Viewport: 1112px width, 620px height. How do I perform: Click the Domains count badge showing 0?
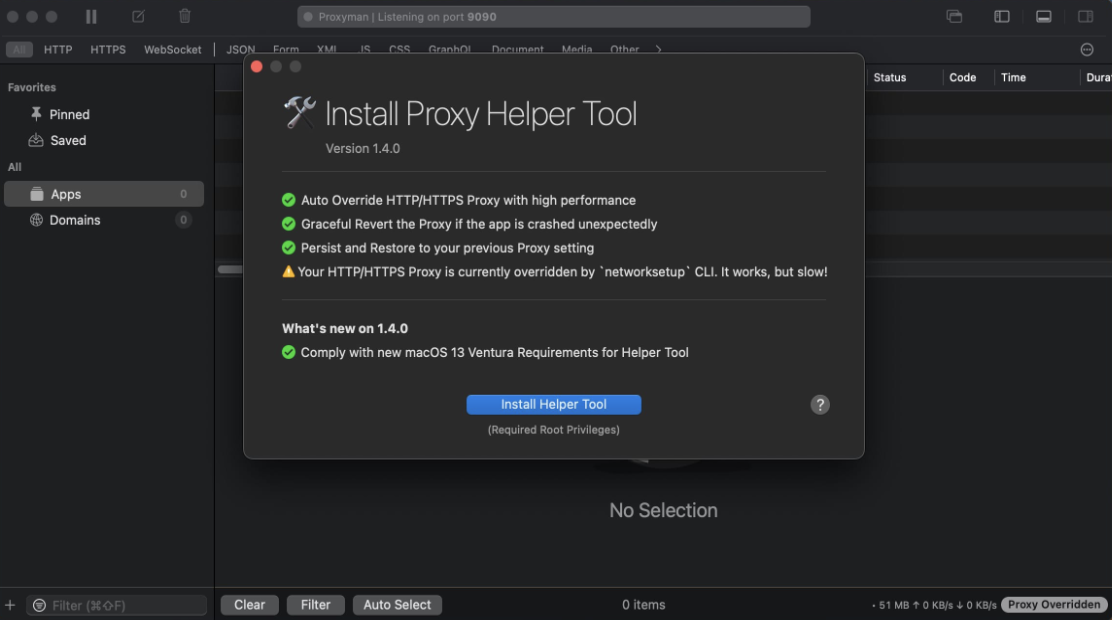tap(184, 220)
